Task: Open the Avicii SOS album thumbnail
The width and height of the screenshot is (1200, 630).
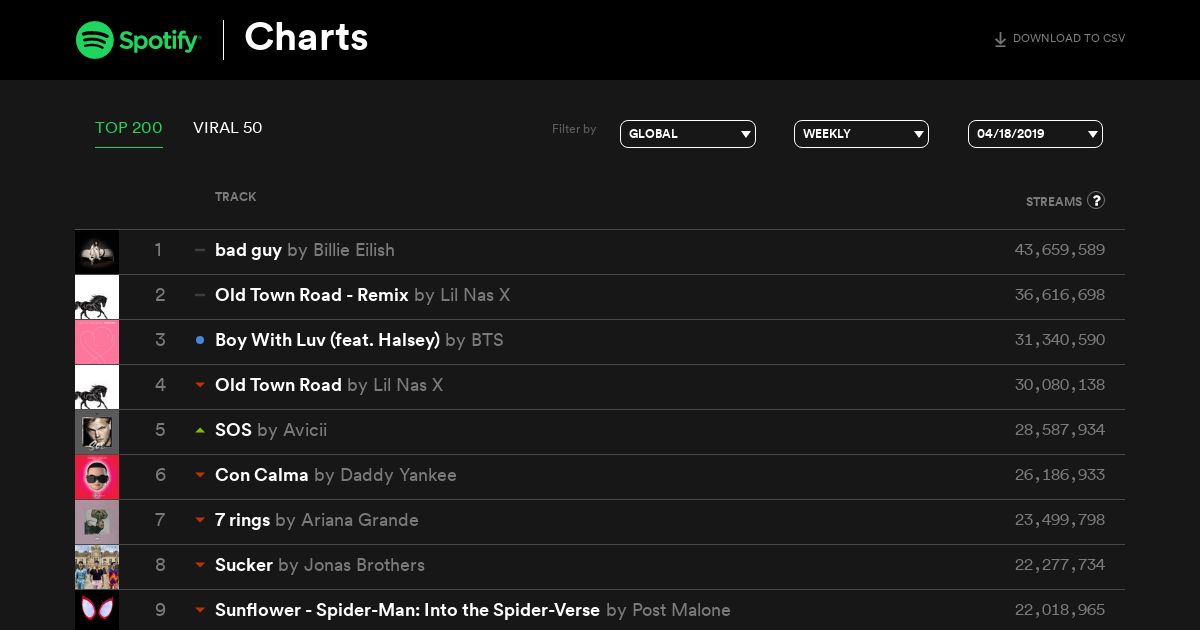Action: click(x=97, y=432)
